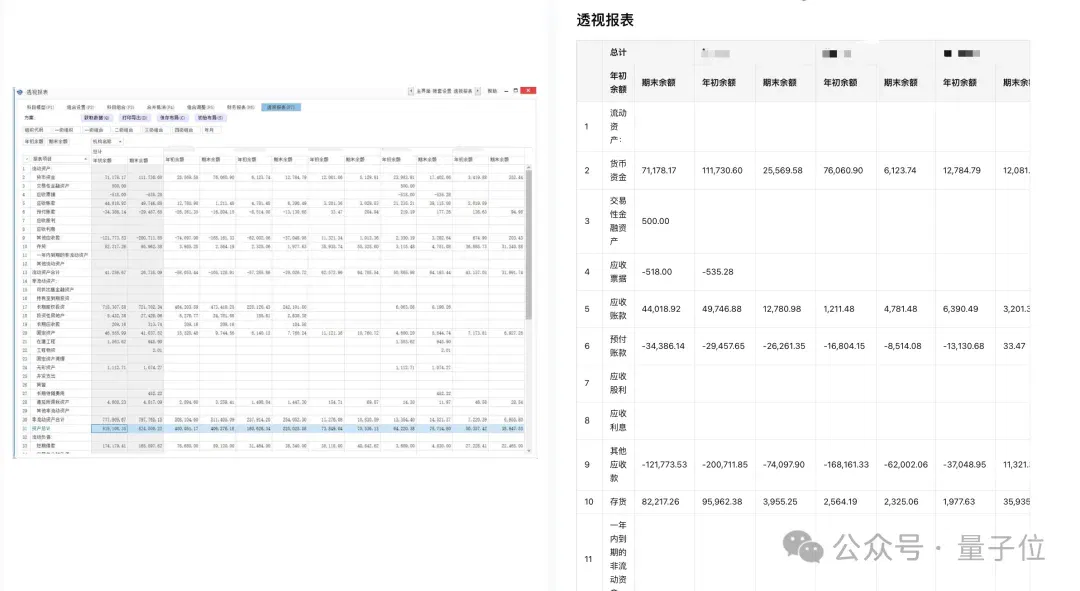Screen dimensions: 1080x591
Task: Click cell -34,386.14 in 预付账款 row
Action: 663,346
